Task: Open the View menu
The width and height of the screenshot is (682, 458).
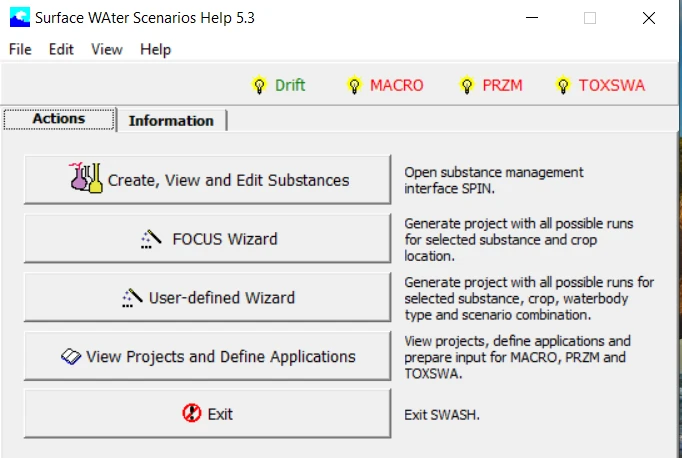Action: pyautogui.click(x=107, y=49)
